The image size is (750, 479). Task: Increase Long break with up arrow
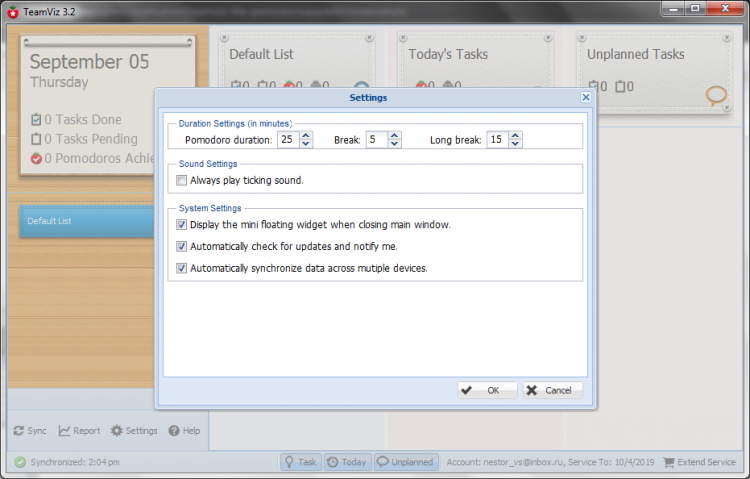[x=515, y=135]
